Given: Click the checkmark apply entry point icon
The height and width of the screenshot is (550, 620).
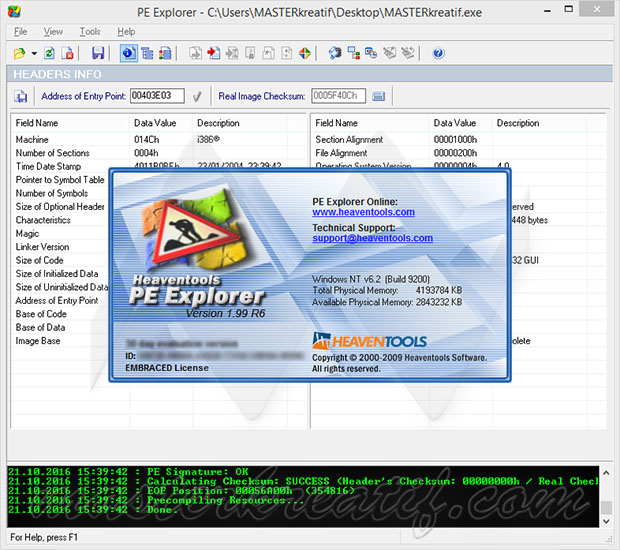Looking at the screenshot, I should tap(197, 96).
